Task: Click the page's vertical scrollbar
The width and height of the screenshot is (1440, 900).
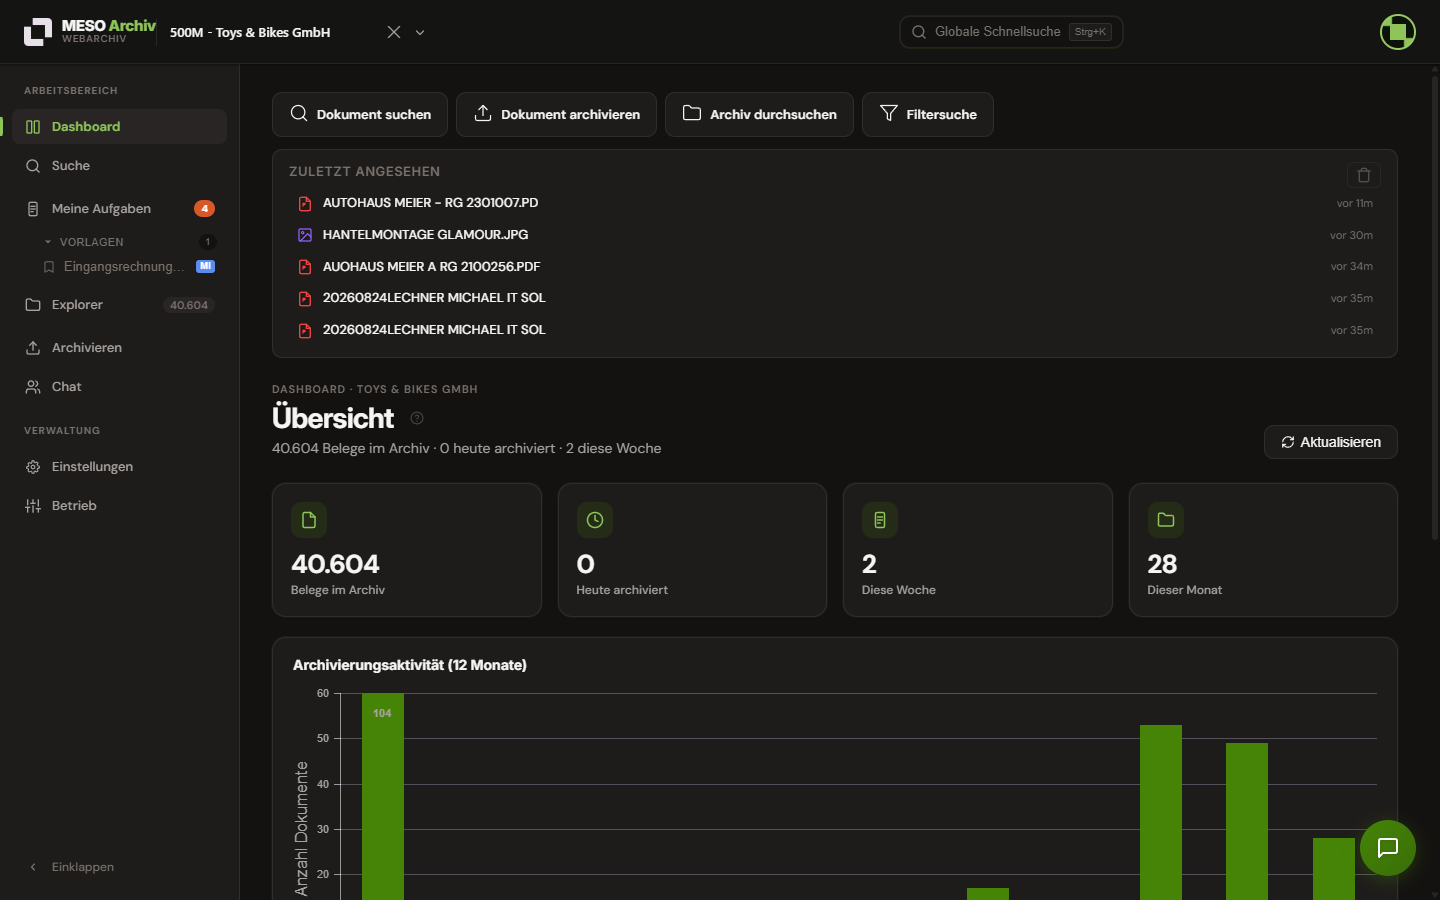Action: point(1435,308)
